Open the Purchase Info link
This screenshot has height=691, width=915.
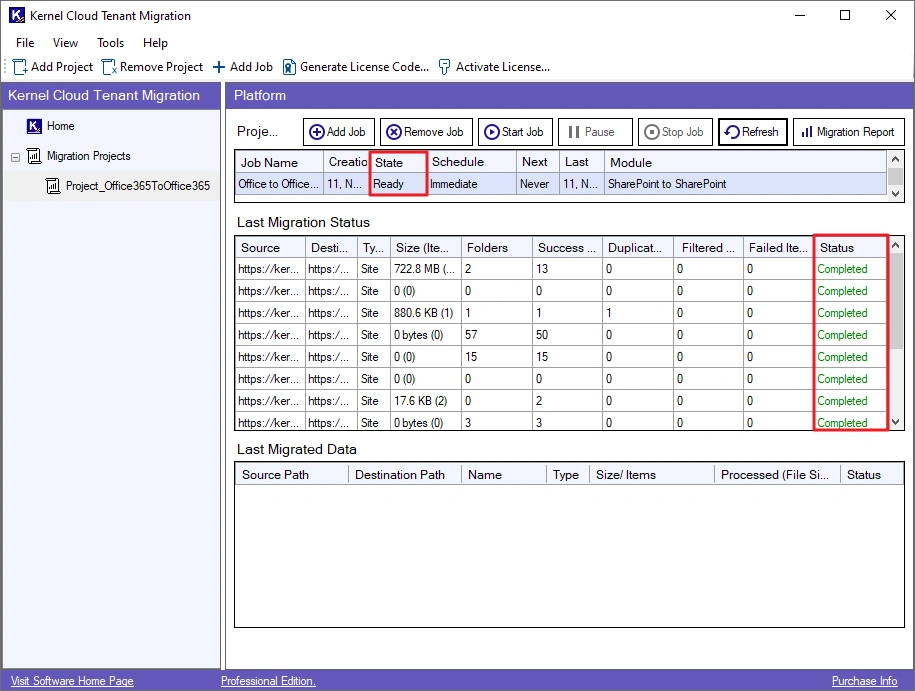point(864,681)
